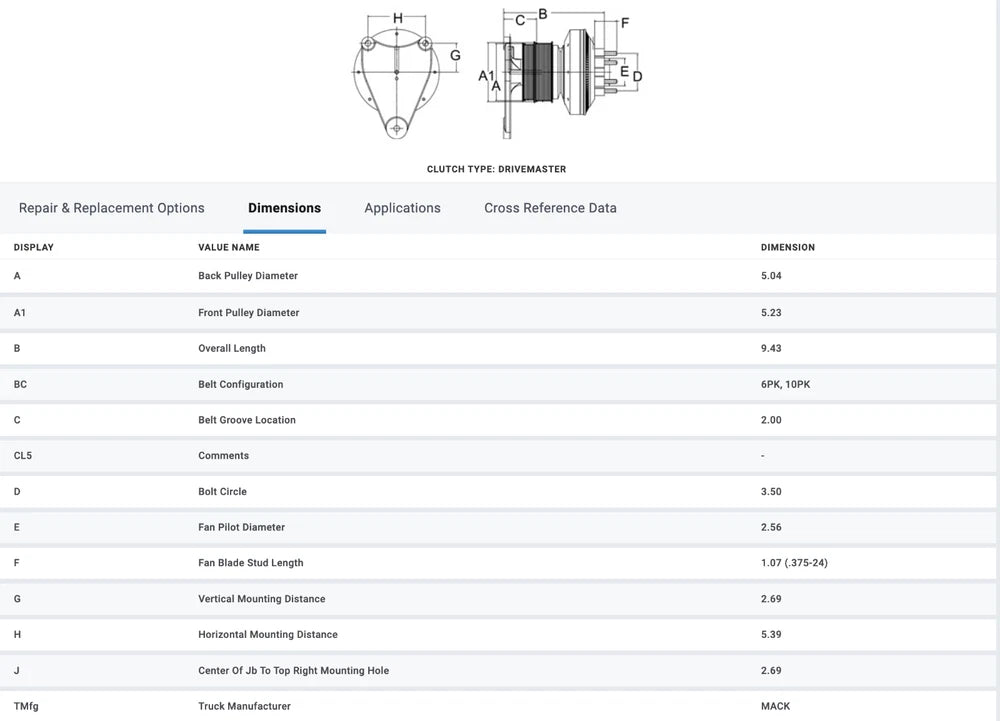Select the Belt Groove Location row
The width and height of the screenshot is (1000, 721).
tap(247, 420)
